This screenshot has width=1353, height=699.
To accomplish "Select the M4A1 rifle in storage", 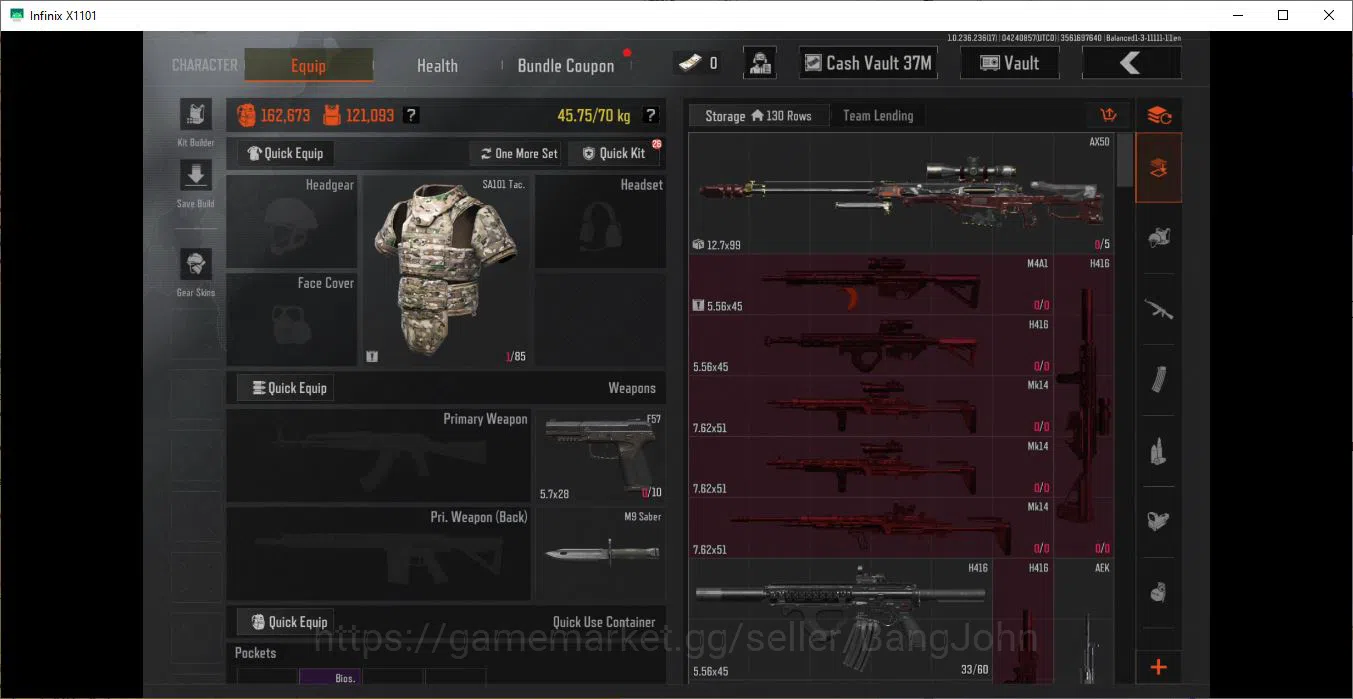I will (871, 285).
